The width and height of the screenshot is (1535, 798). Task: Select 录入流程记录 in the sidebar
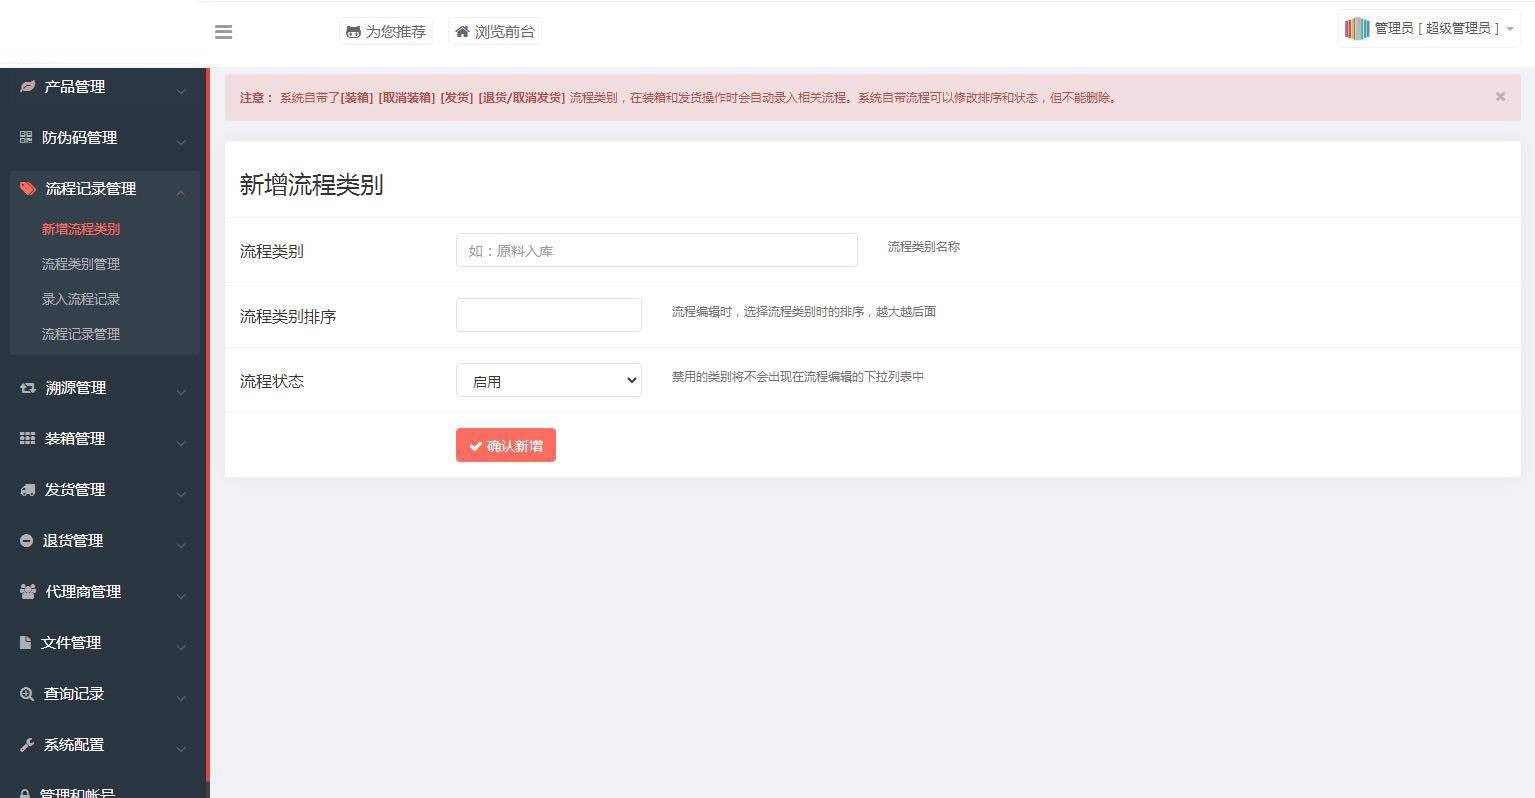point(81,299)
